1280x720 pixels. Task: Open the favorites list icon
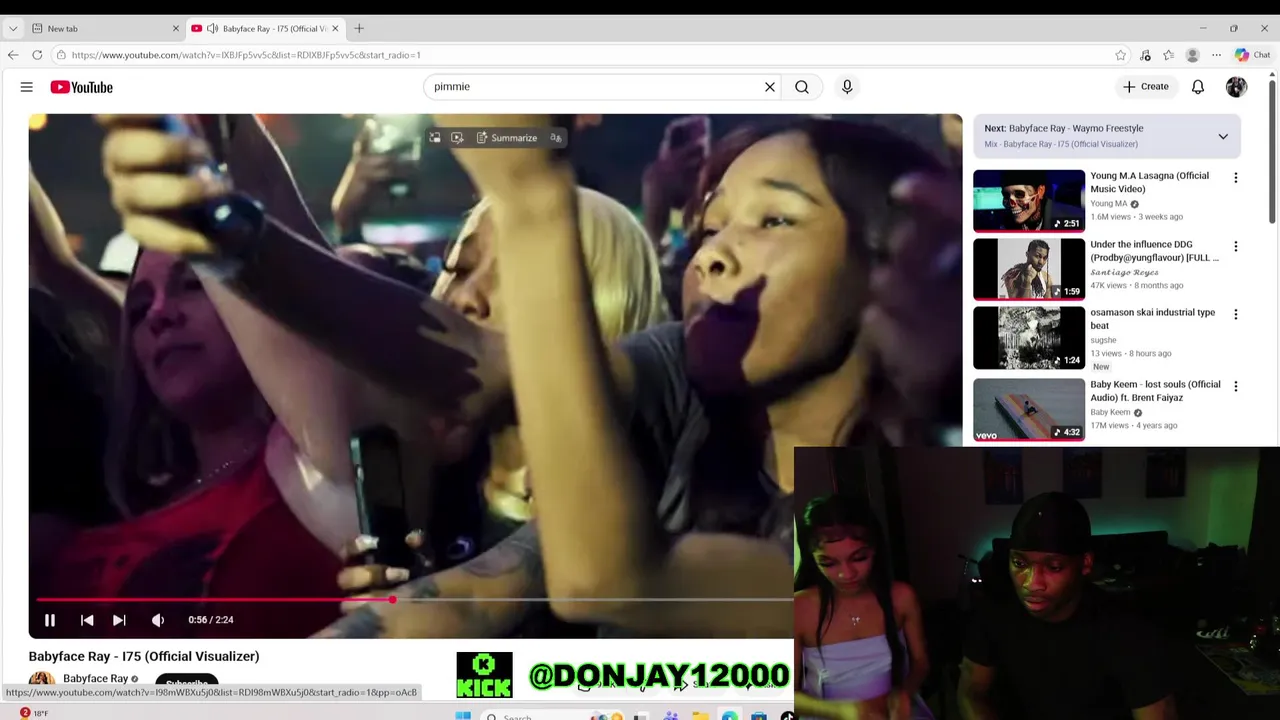pos(1168,55)
